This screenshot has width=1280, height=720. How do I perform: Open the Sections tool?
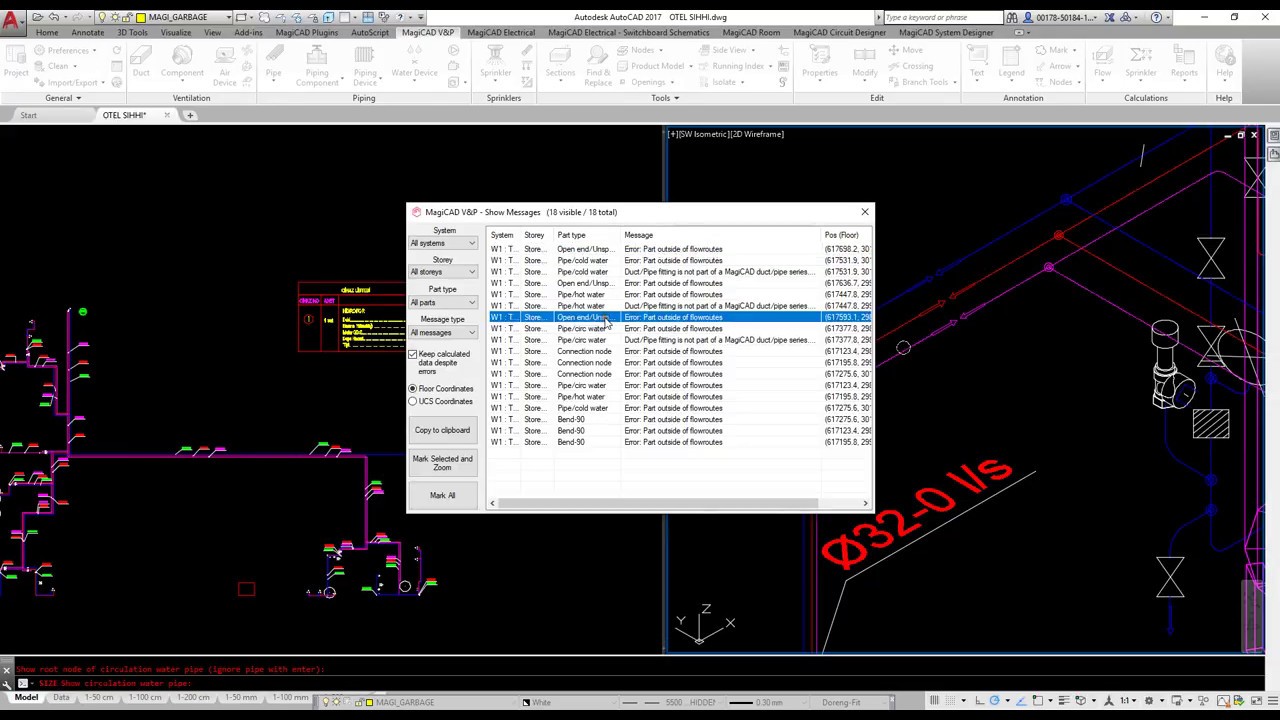(560, 64)
